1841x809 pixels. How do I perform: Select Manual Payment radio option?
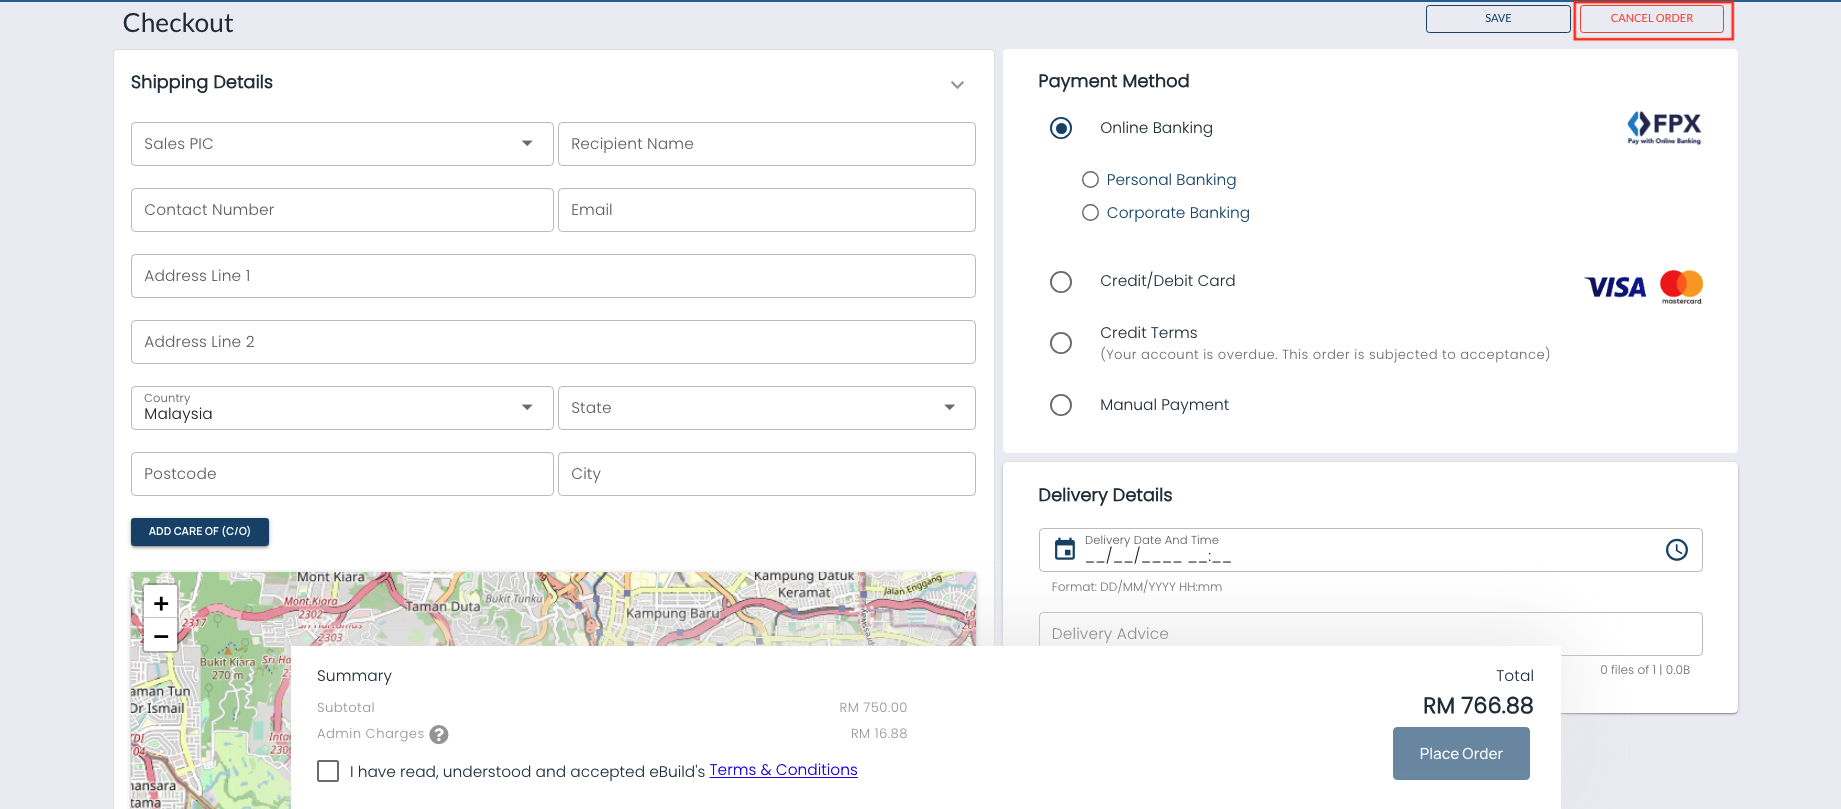(1061, 405)
